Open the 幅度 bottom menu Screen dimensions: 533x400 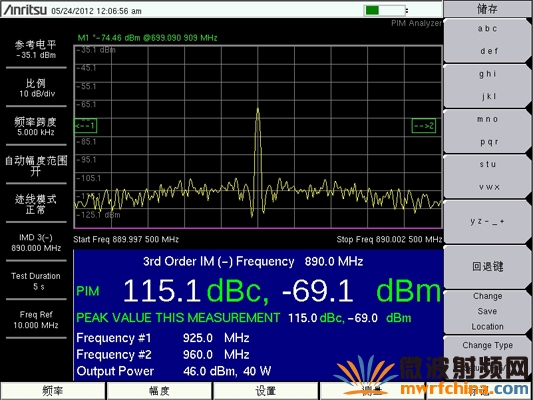[x=159, y=391]
